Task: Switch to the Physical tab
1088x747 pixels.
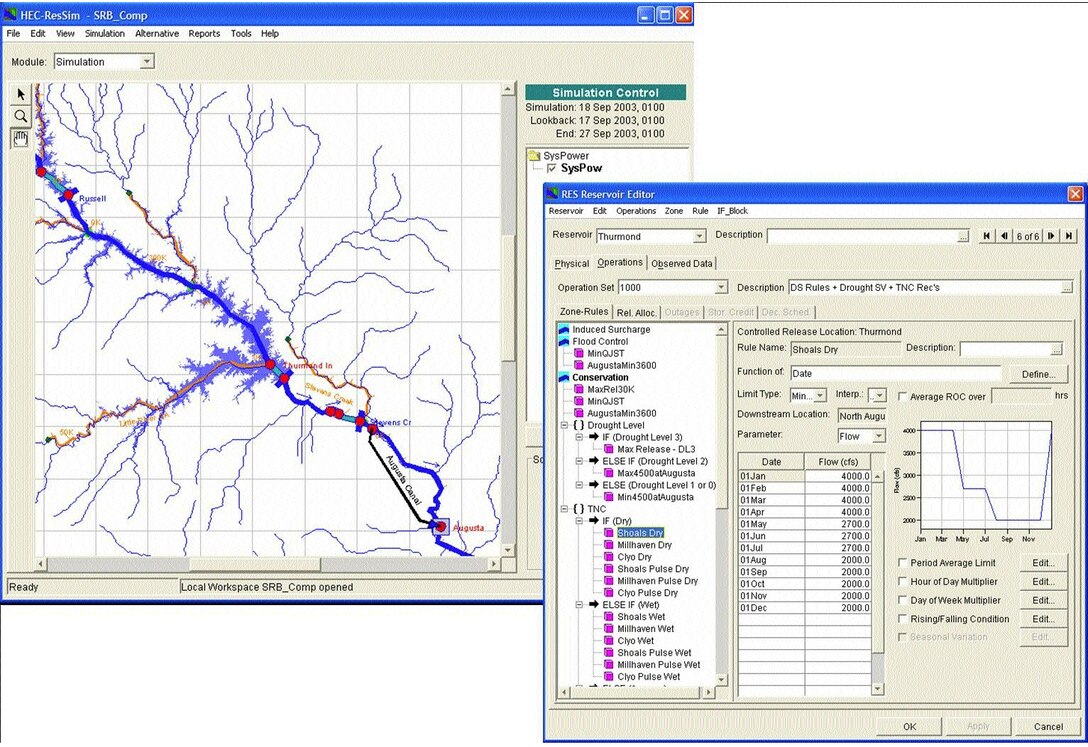Action: point(572,264)
